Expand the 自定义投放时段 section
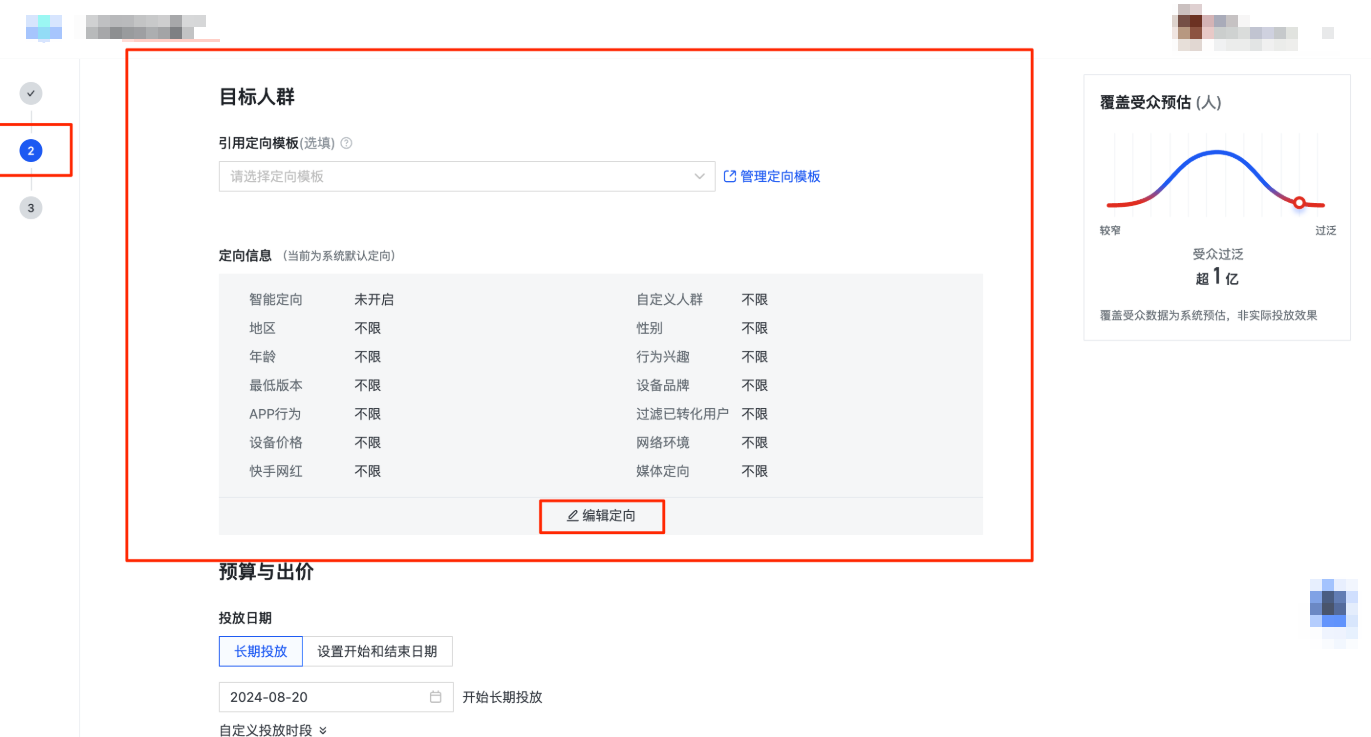 pos(268,730)
